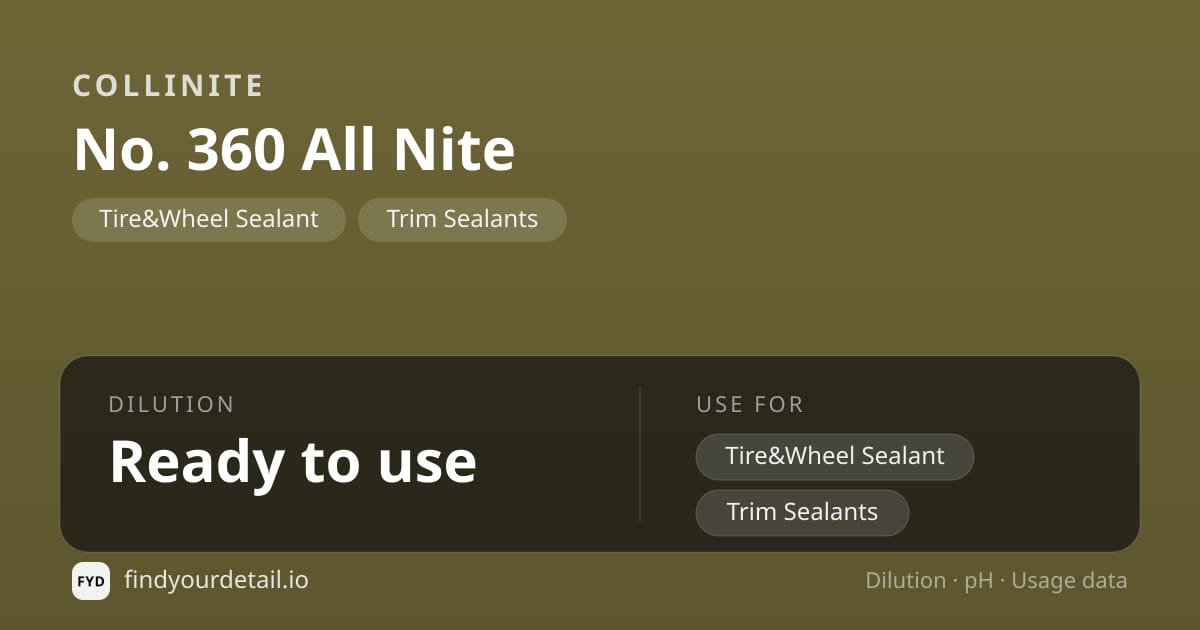The image size is (1200, 630).
Task: Click the Tire&Wheel Sealant tag under the title
Action: [x=209, y=219]
